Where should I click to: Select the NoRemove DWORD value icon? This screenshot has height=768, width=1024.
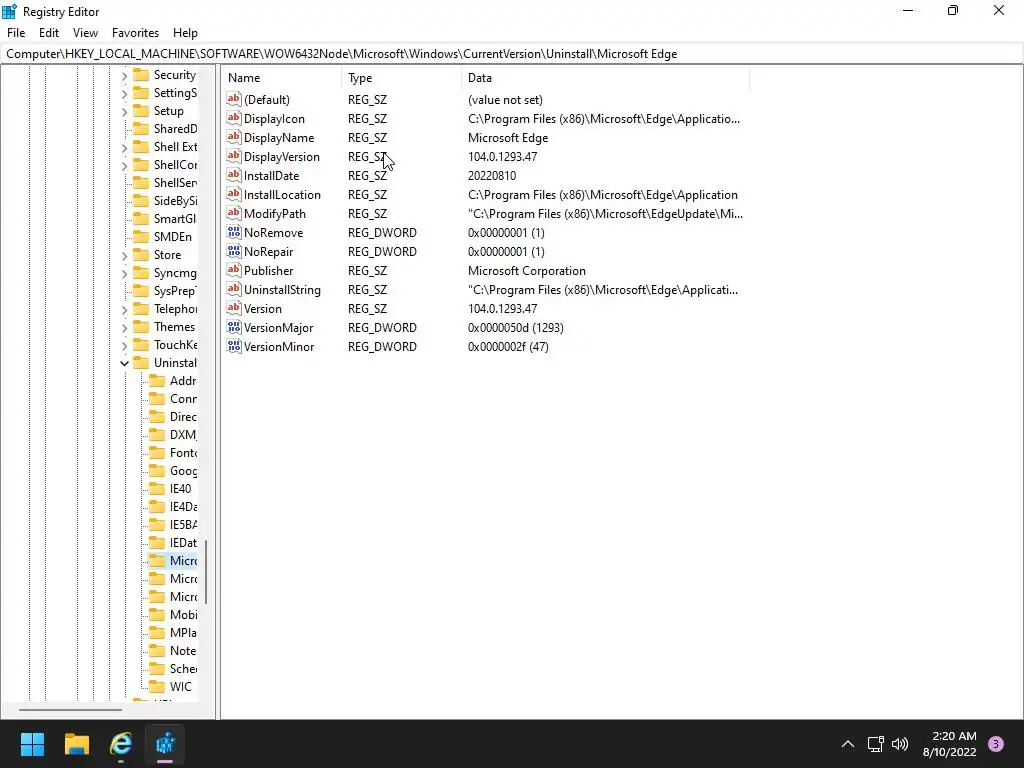pos(234,232)
